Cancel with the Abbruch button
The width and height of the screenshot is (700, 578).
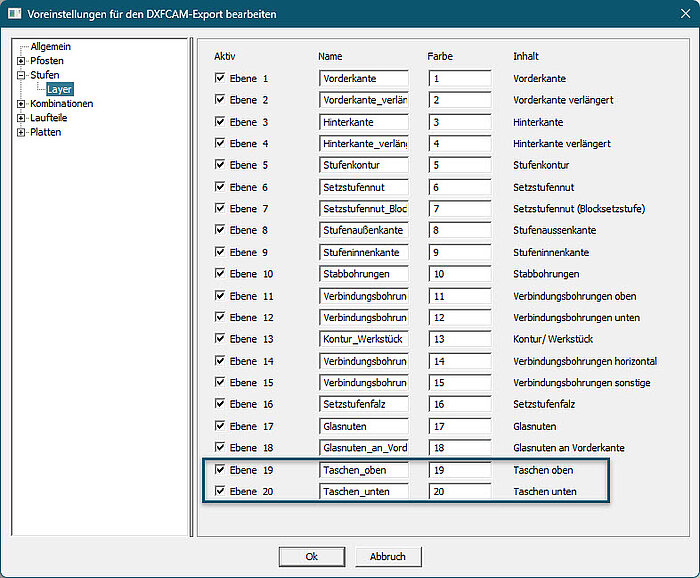pos(388,557)
